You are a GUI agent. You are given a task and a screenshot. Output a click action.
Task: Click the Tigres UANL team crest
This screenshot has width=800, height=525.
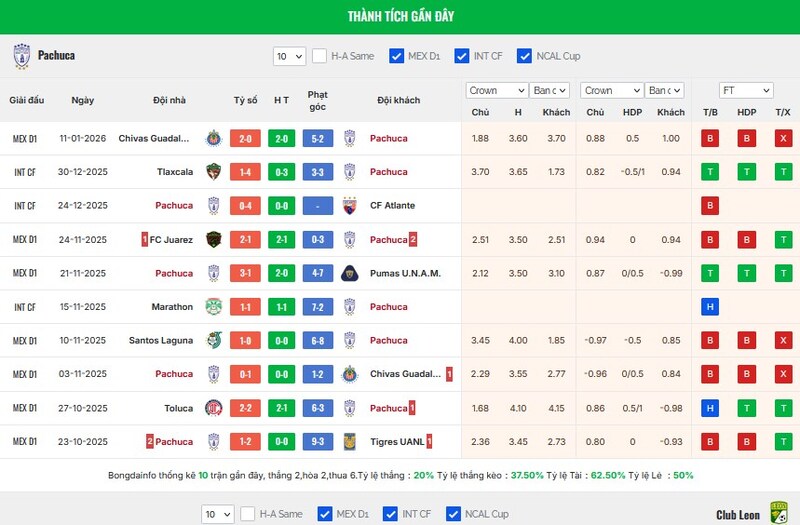coord(350,441)
